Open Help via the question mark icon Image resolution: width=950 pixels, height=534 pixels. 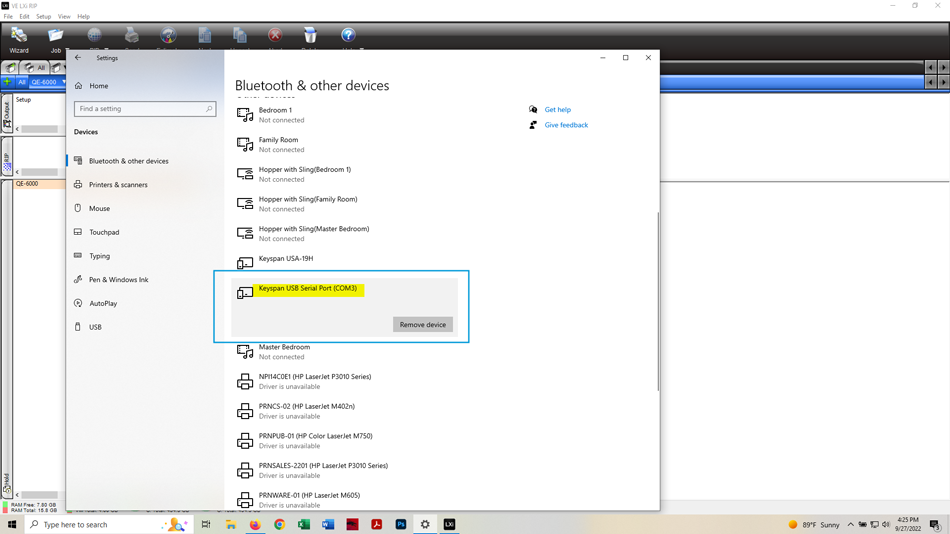(348, 37)
